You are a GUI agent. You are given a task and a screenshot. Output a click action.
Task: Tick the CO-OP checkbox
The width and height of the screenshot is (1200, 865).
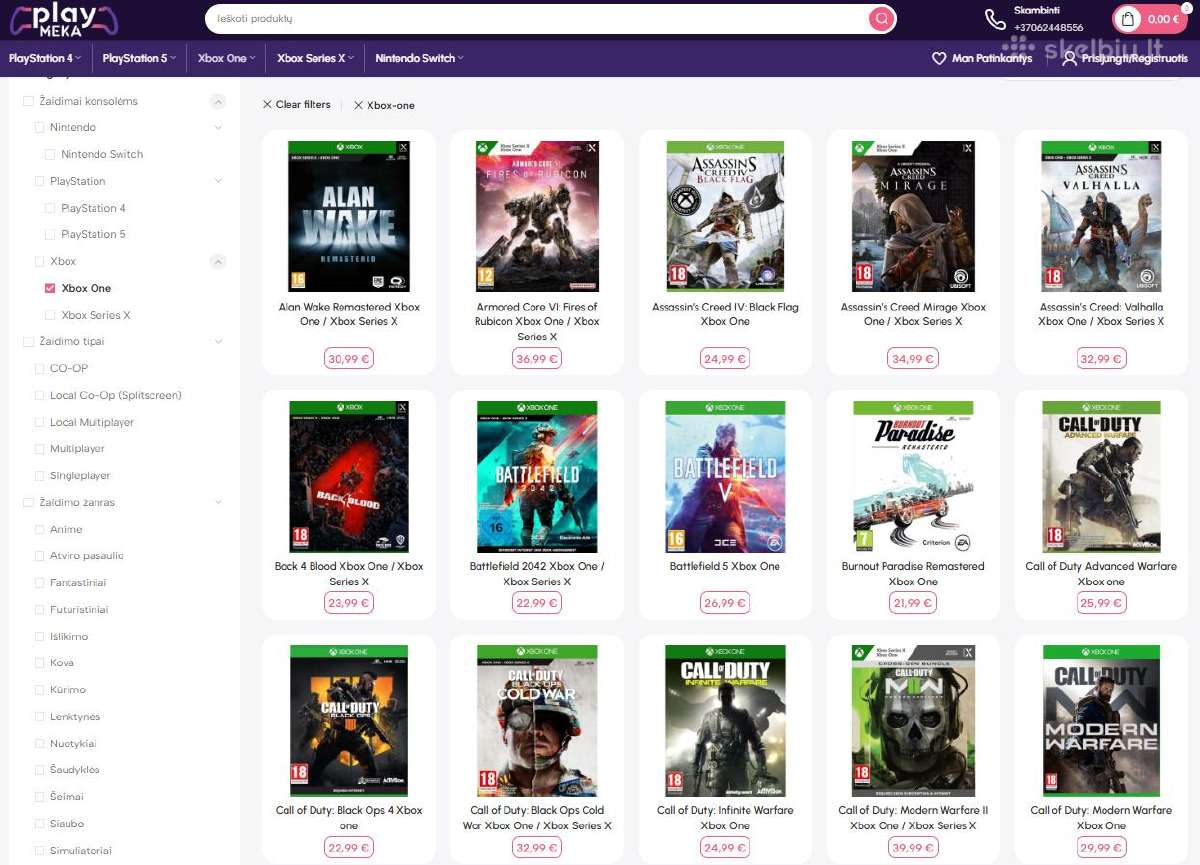pos(40,369)
